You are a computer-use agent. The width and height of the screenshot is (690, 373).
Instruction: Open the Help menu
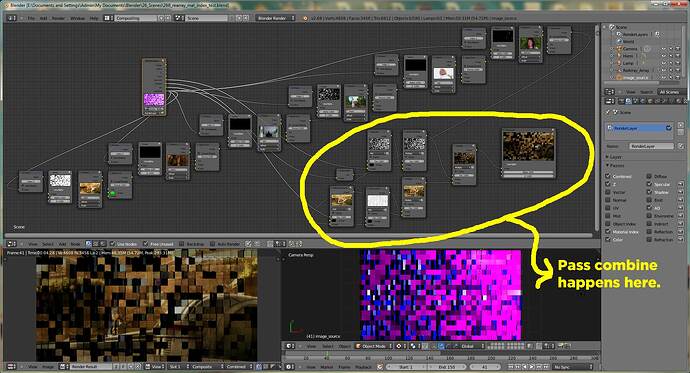point(94,18)
